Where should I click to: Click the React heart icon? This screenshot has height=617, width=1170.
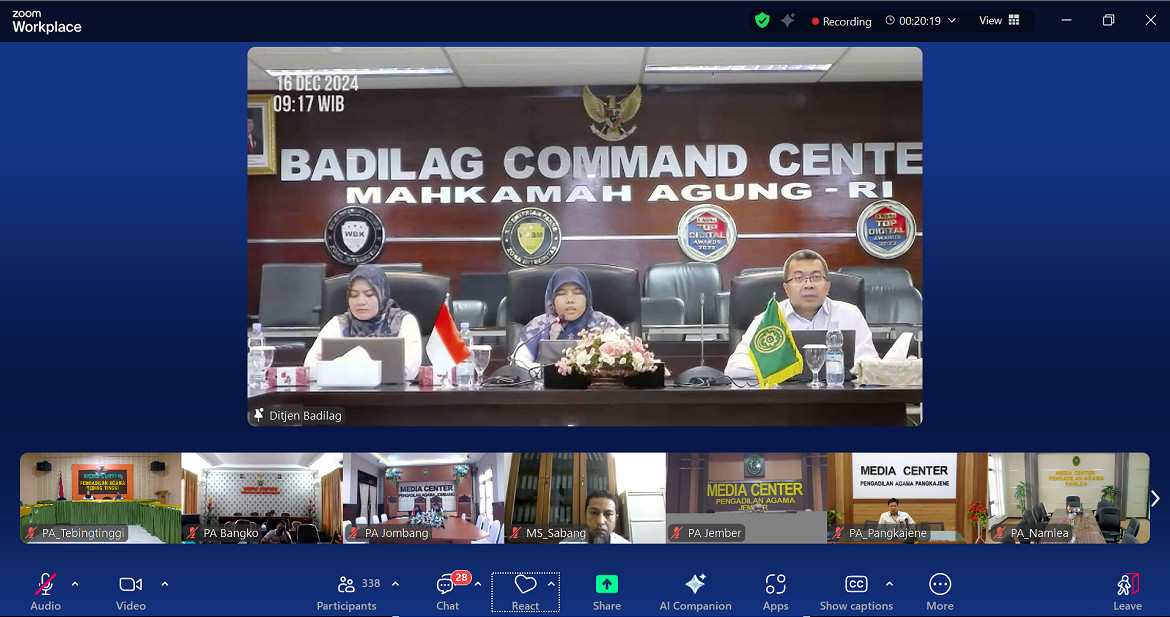[x=525, y=585]
